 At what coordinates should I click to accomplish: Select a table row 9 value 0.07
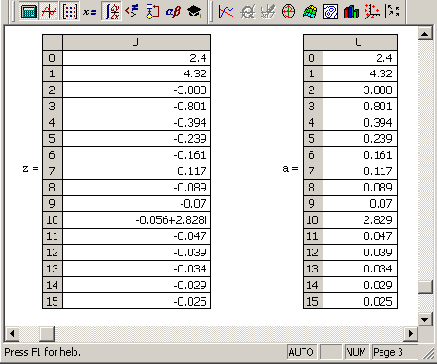pyautogui.click(x=360, y=203)
